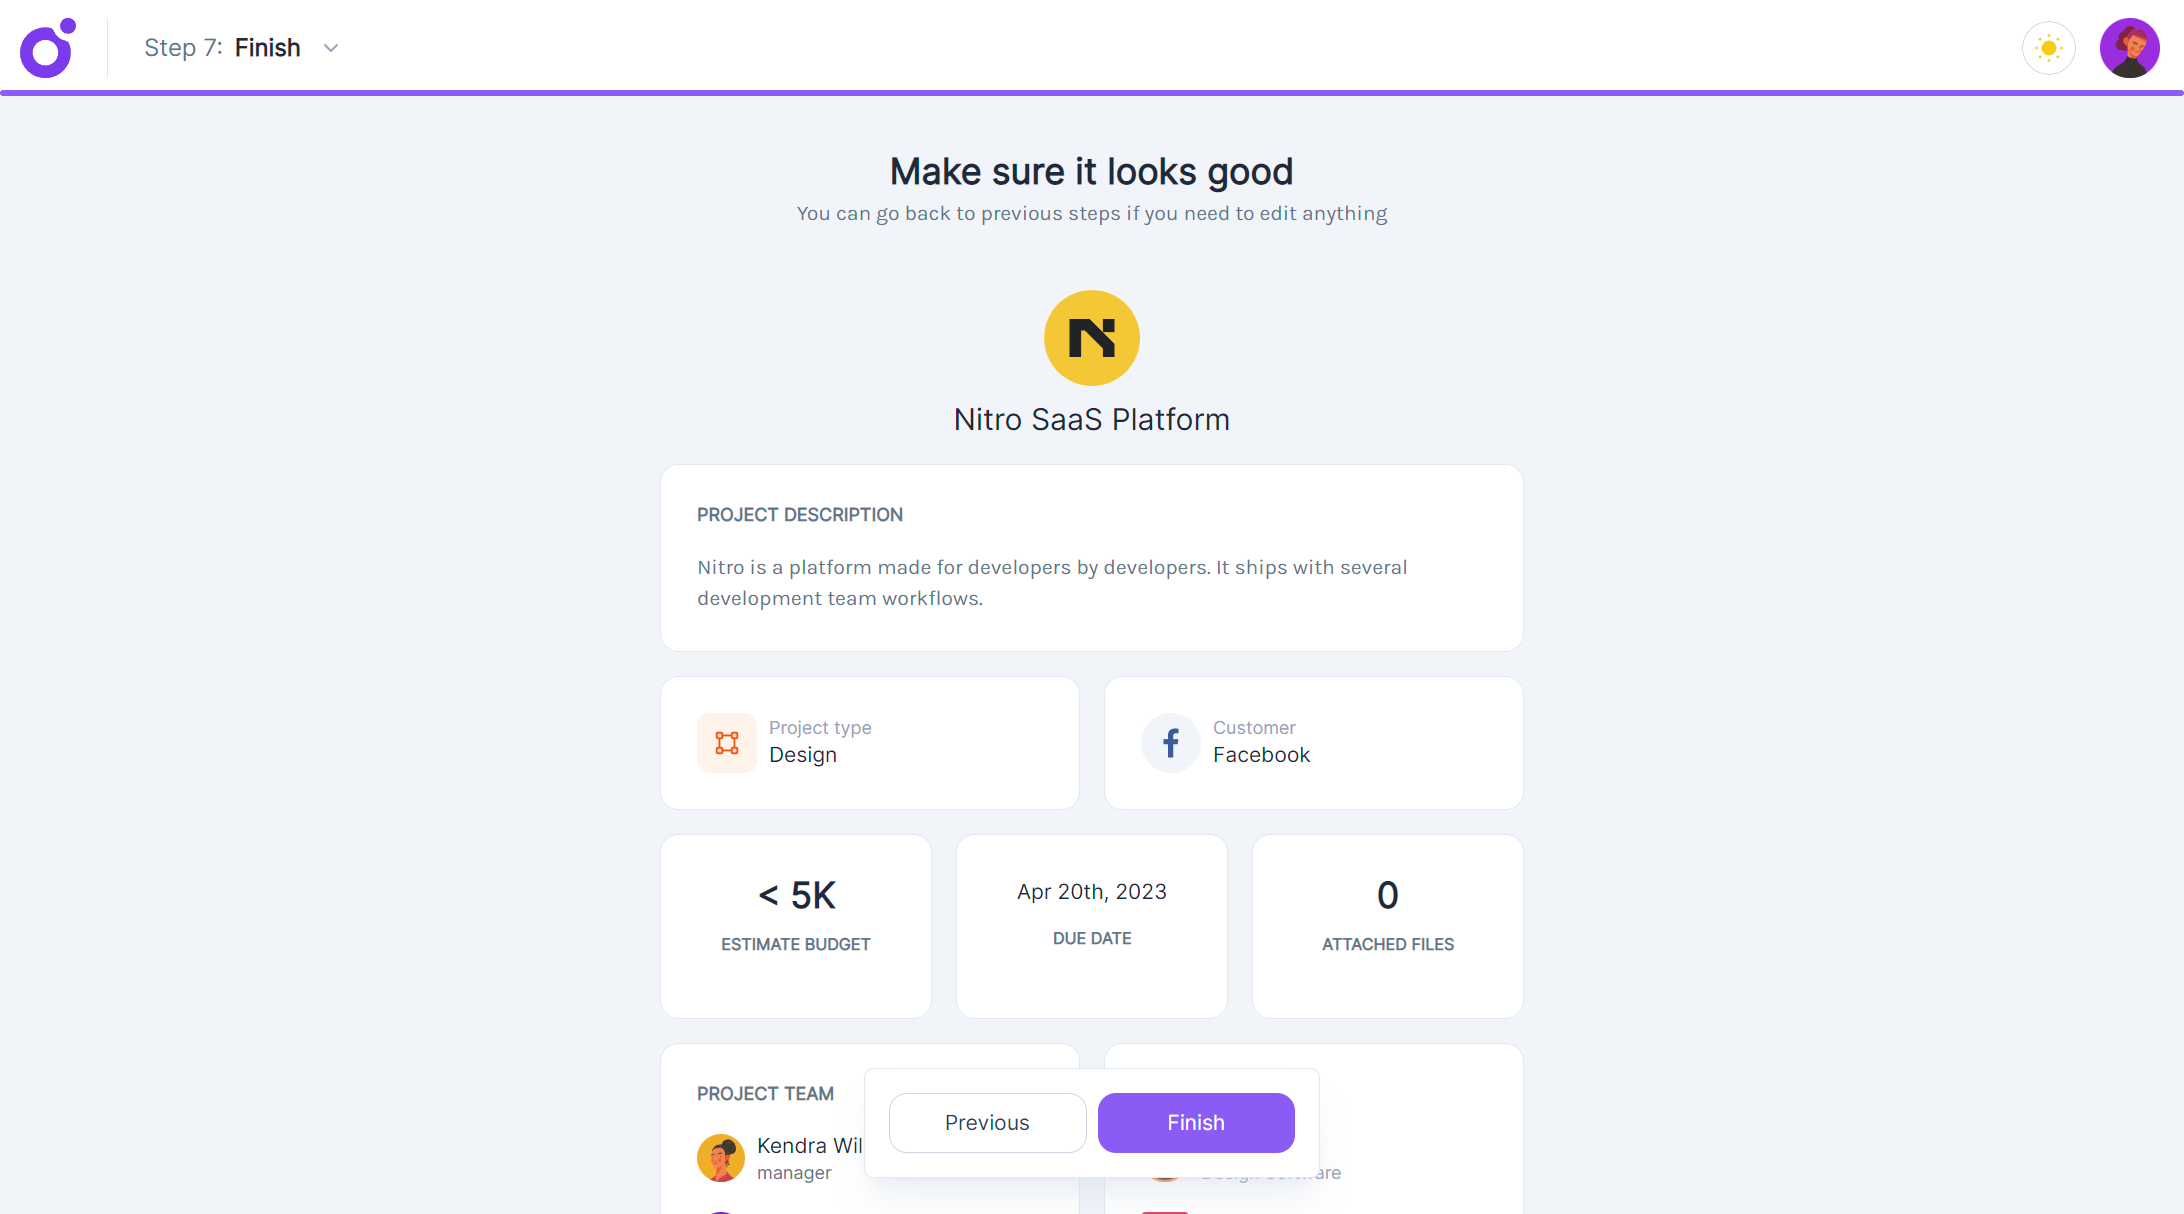Viewport: 2184px width, 1214px height.
Task: Click the orange Project type icon
Action: 727,743
